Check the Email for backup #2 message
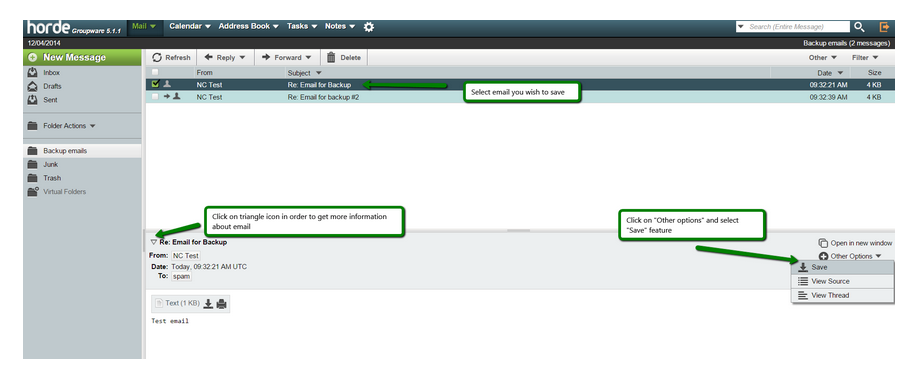 pos(155,97)
